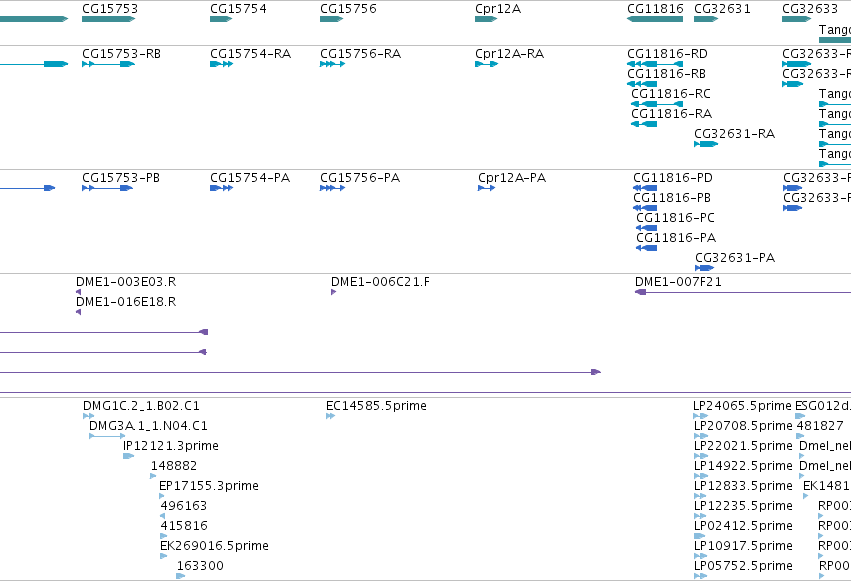This screenshot has height=581, width=851.
Task: Select protein label CG15753-PB
Action: [x=121, y=178]
